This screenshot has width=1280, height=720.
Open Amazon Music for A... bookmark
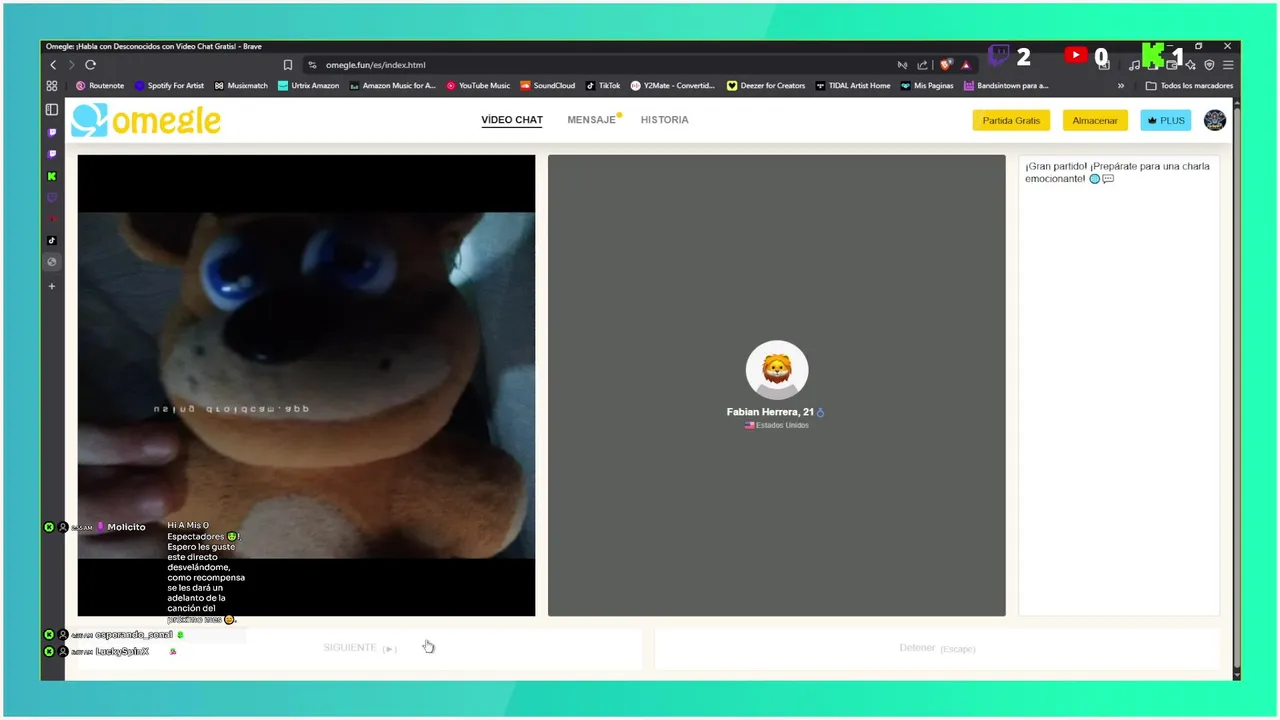(x=393, y=86)
